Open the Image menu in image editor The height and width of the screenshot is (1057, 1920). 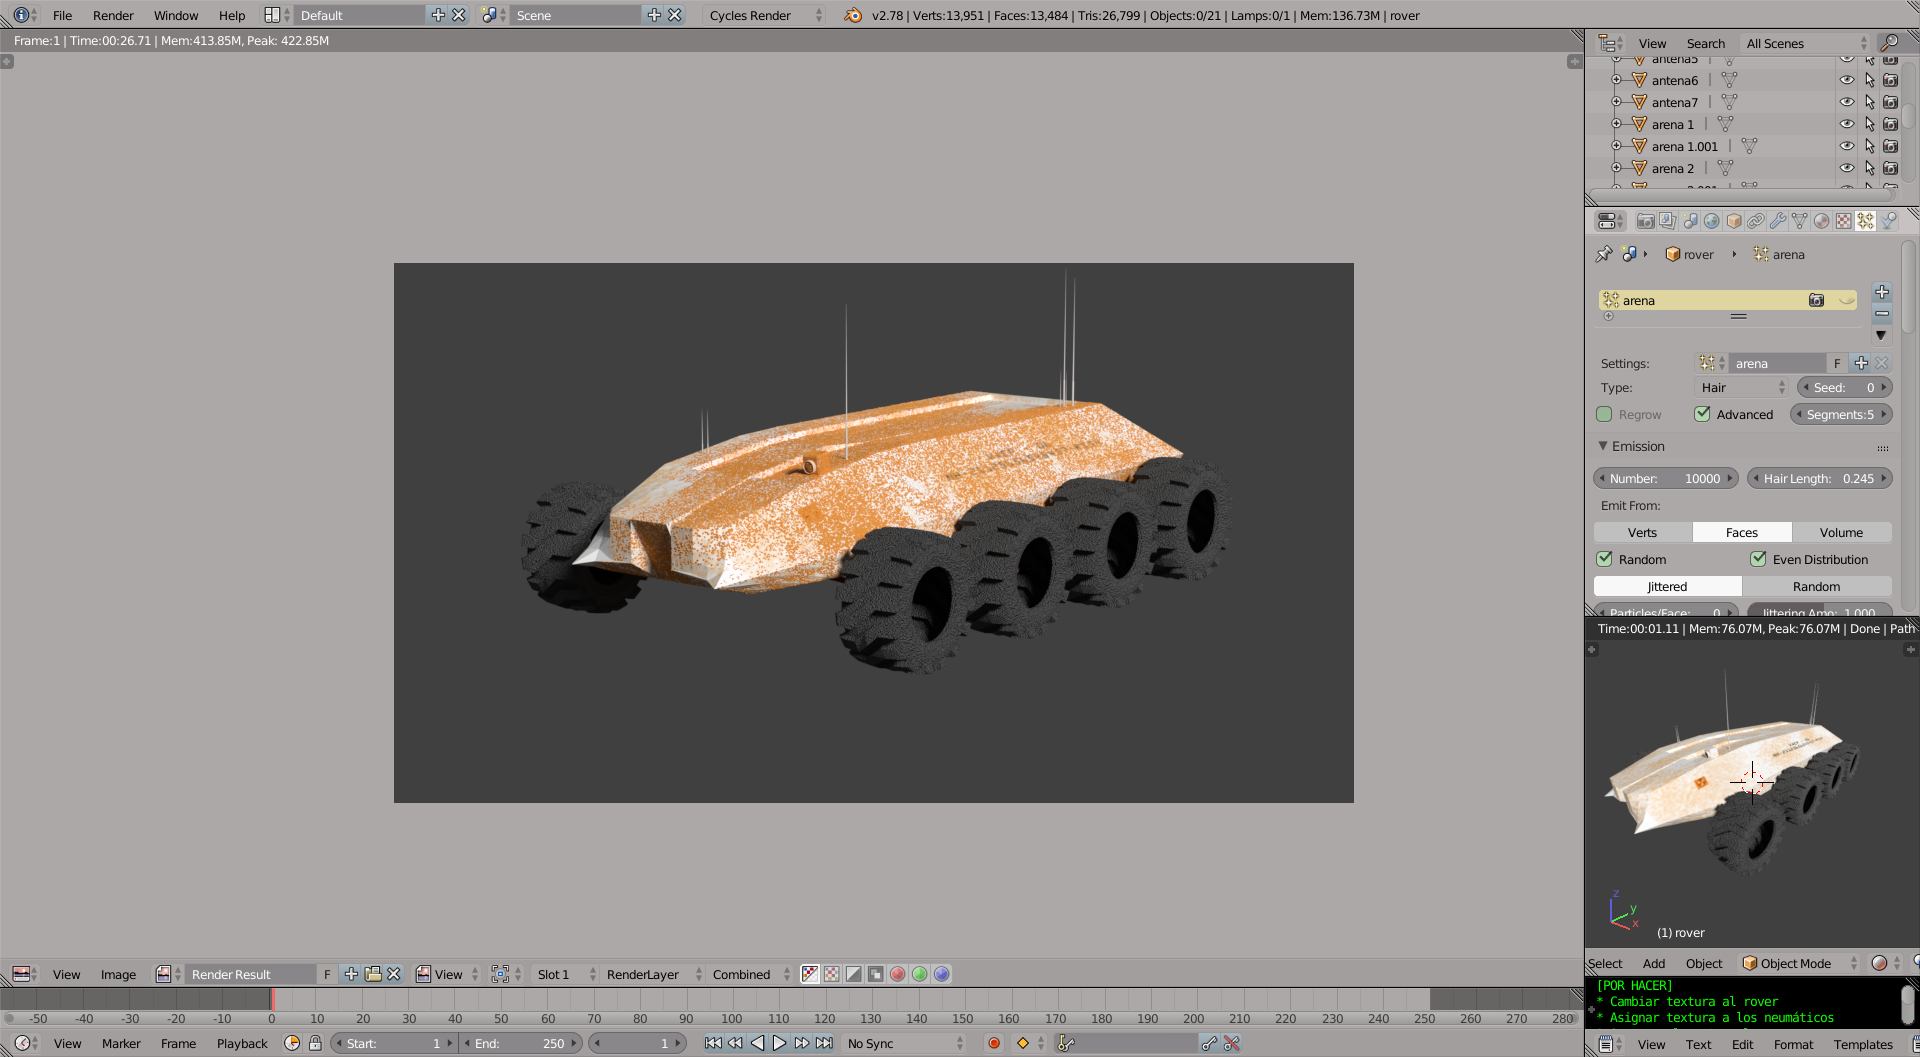pos(118,974)
